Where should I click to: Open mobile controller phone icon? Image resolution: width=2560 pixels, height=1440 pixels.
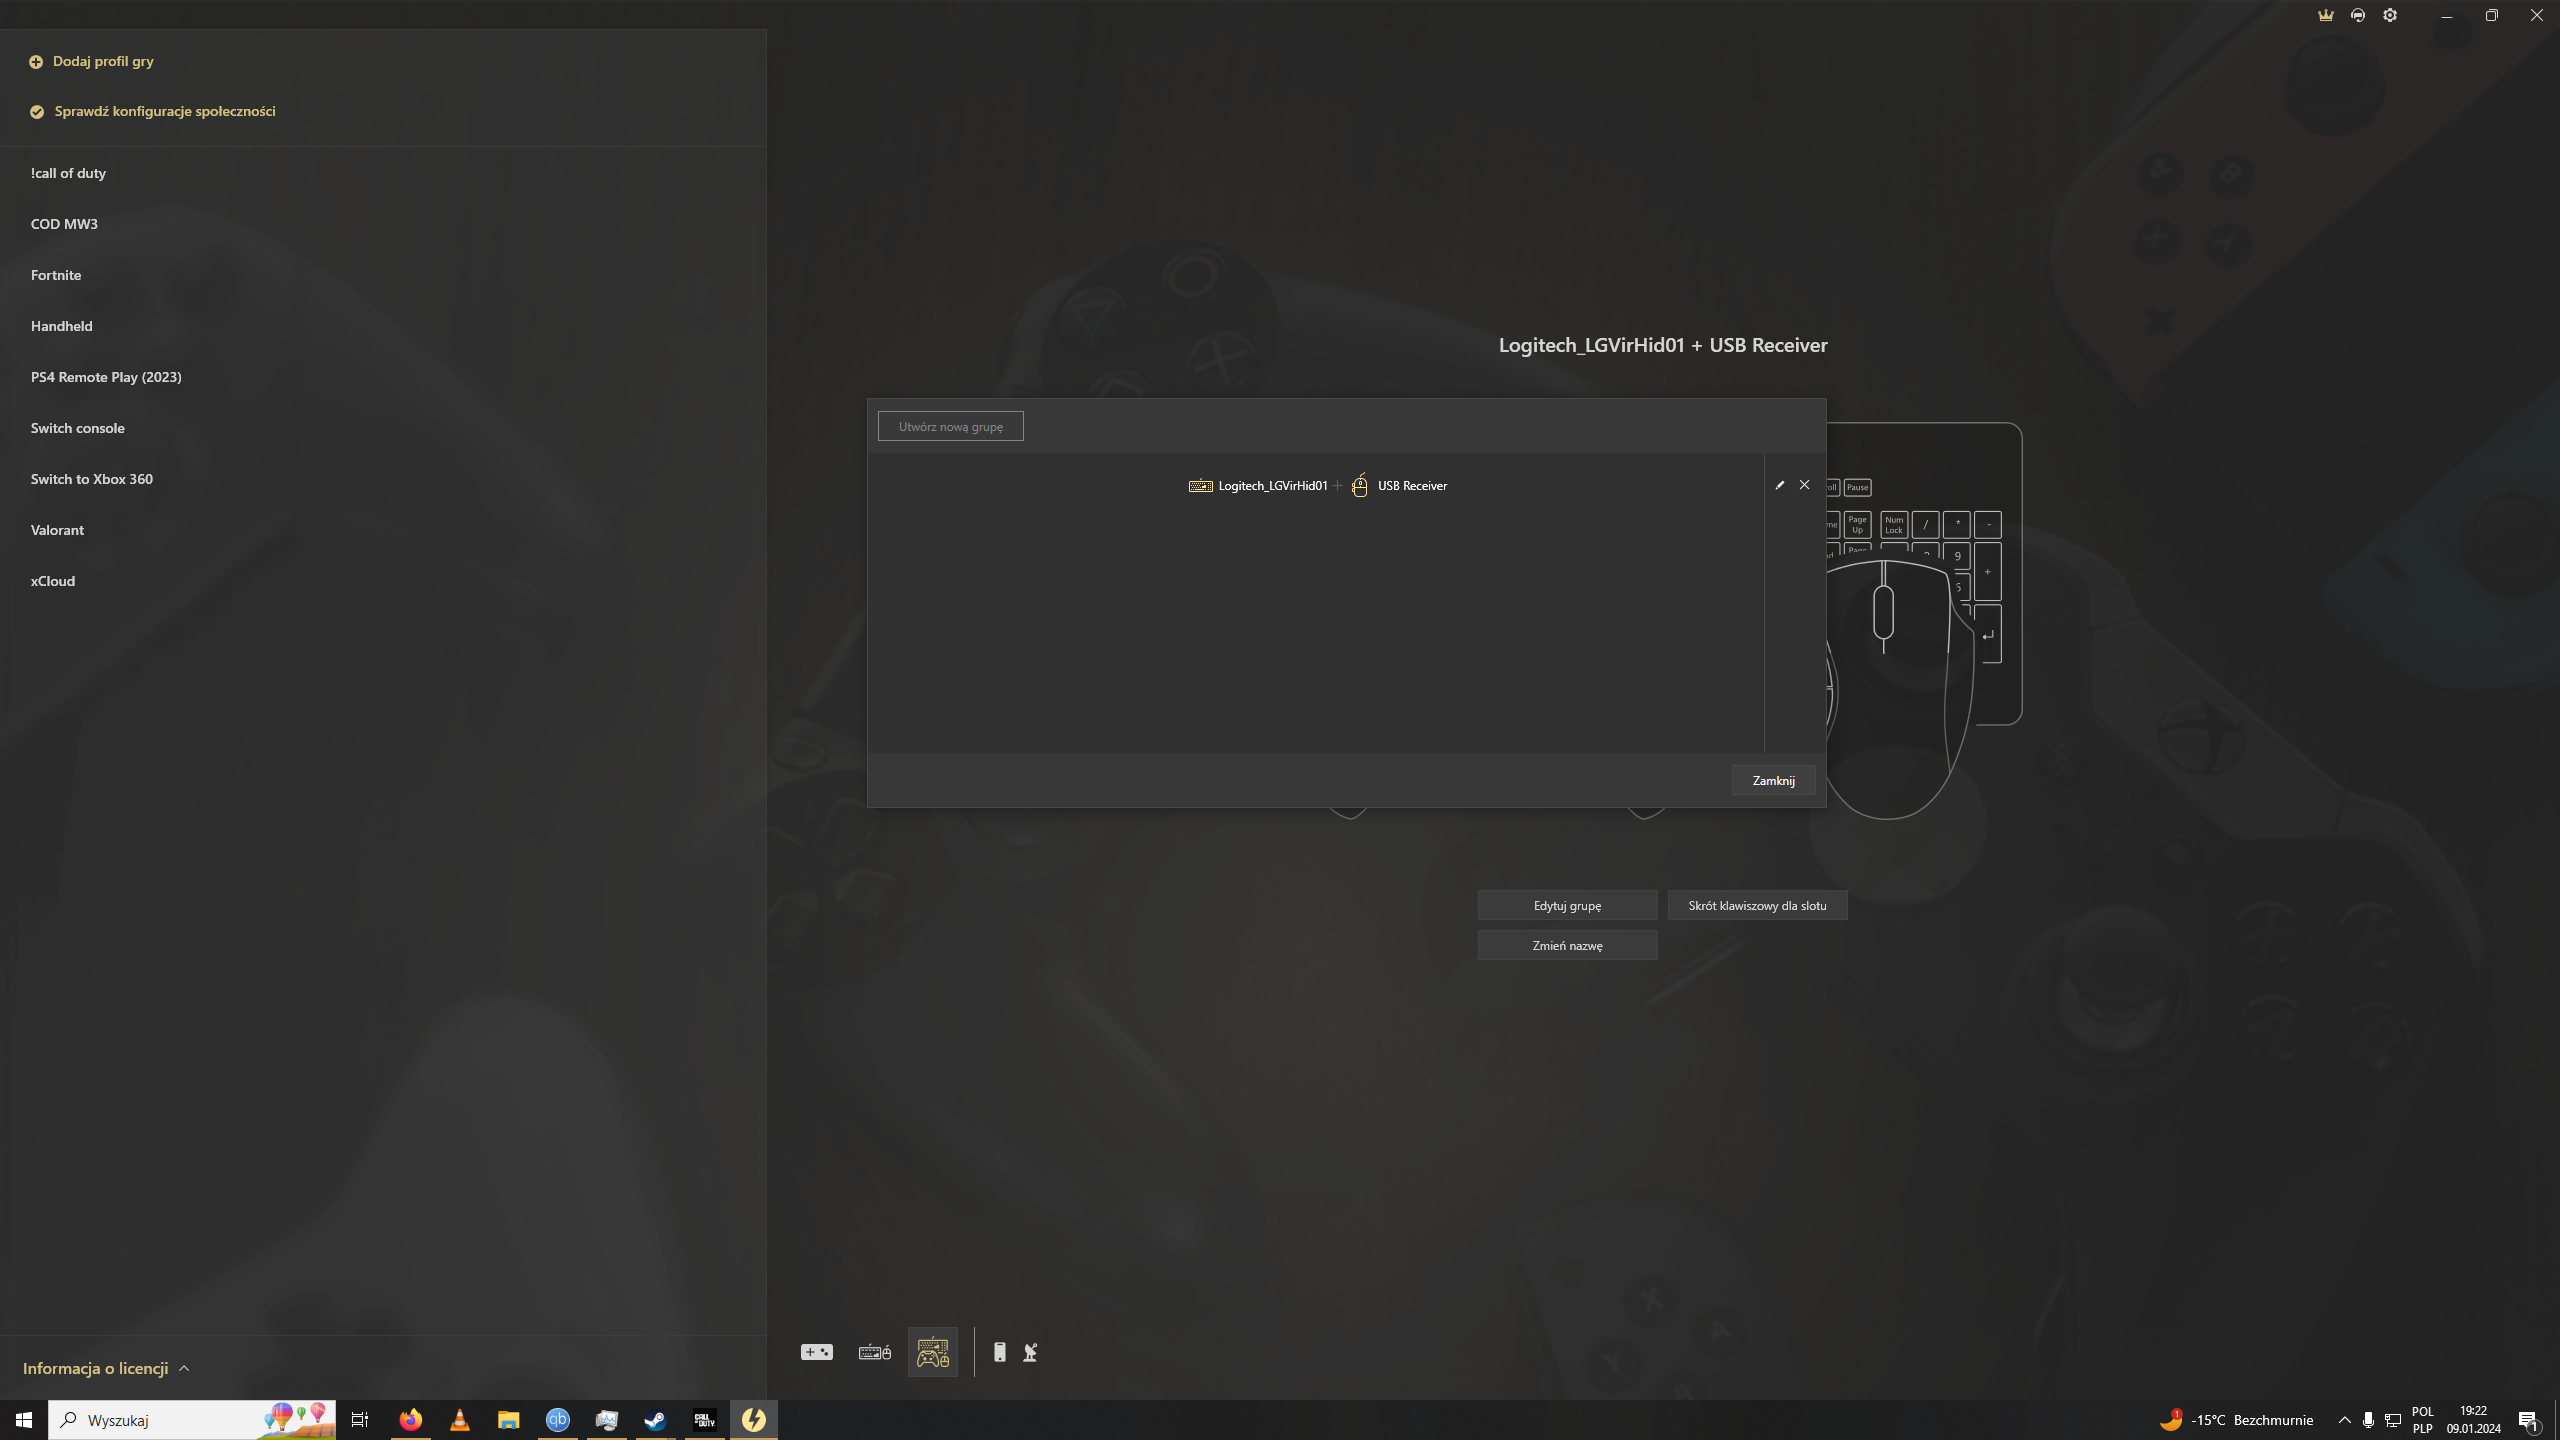click(x=999, y=1352)
